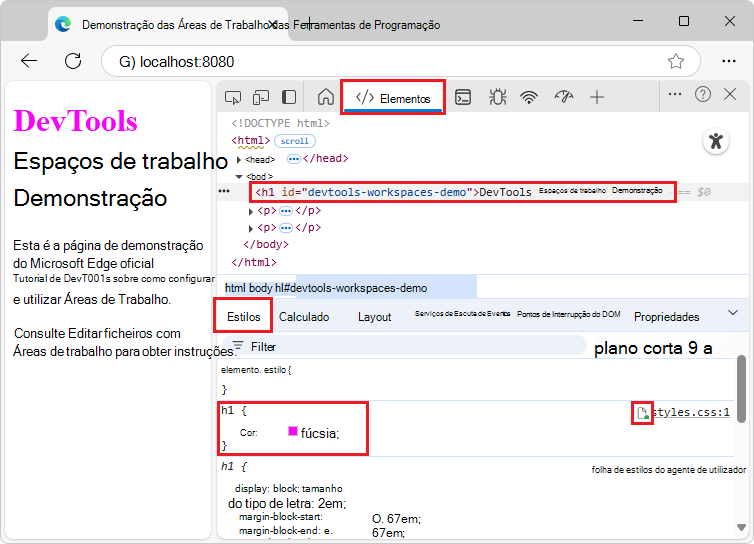Click the scroll badge next to html
Viewport: 754px width, 544px height.
[295, 141]
